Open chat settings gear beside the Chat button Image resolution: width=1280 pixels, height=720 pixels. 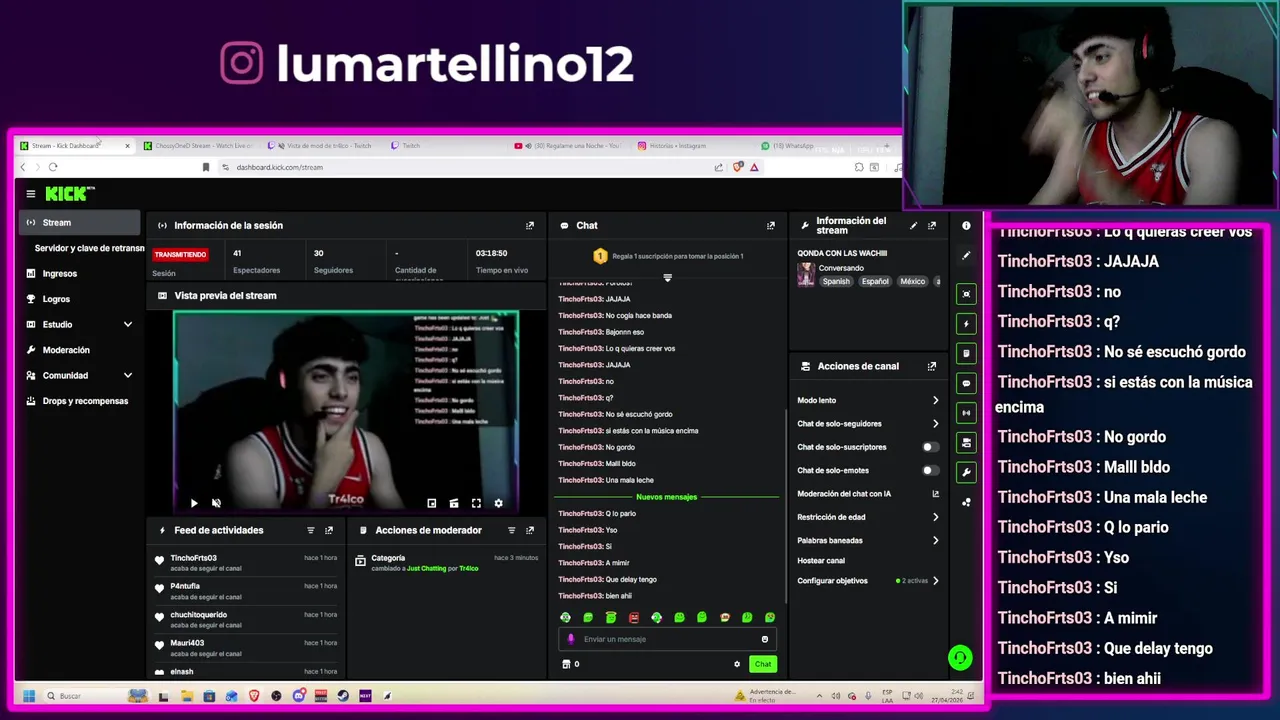tap(737, 664)
